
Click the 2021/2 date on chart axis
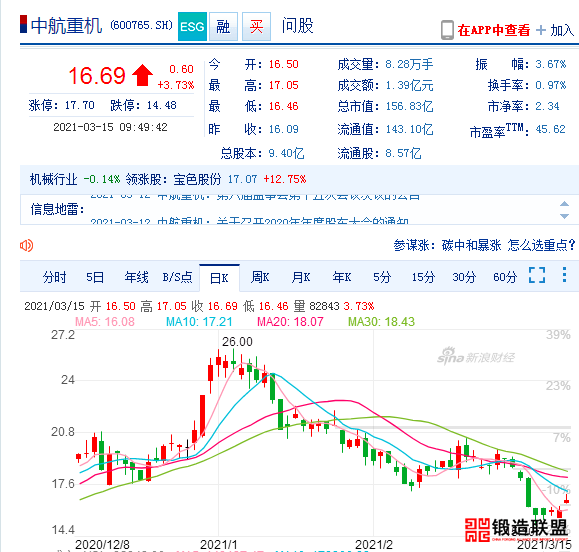coord(374,545)
